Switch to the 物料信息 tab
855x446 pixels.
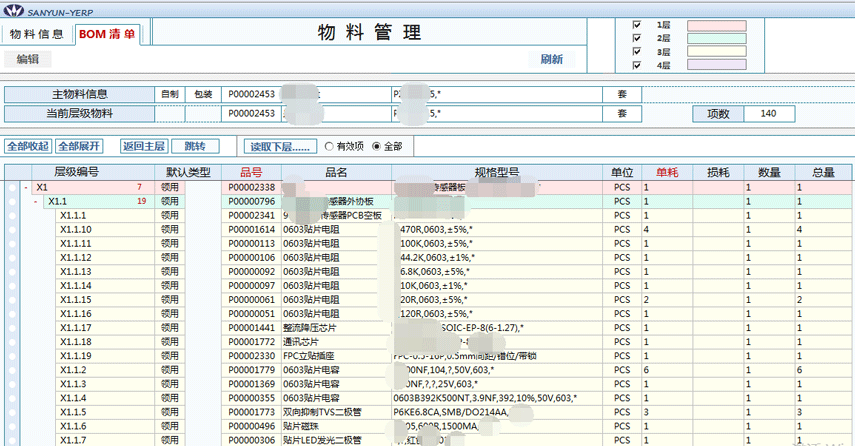pos(36,34)
